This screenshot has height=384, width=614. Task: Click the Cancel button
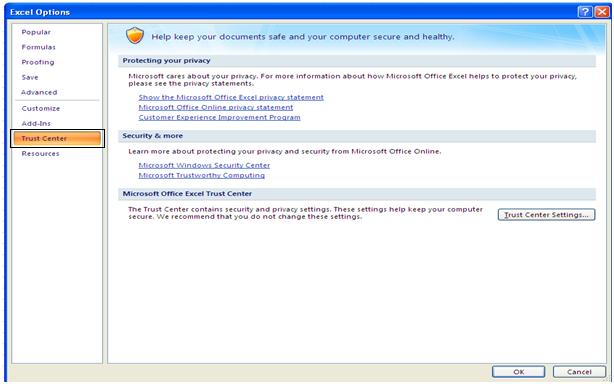coord(579,372)
